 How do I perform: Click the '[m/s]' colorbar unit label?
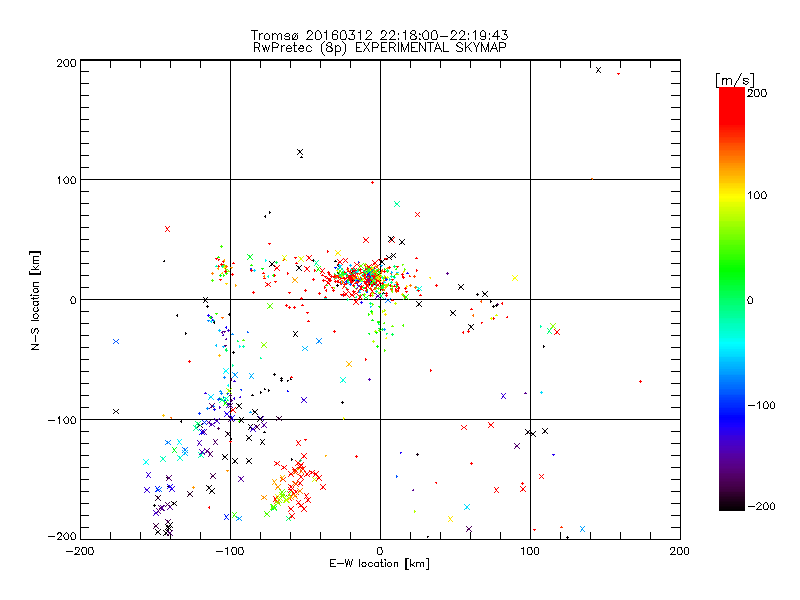(x=735, y=80)
